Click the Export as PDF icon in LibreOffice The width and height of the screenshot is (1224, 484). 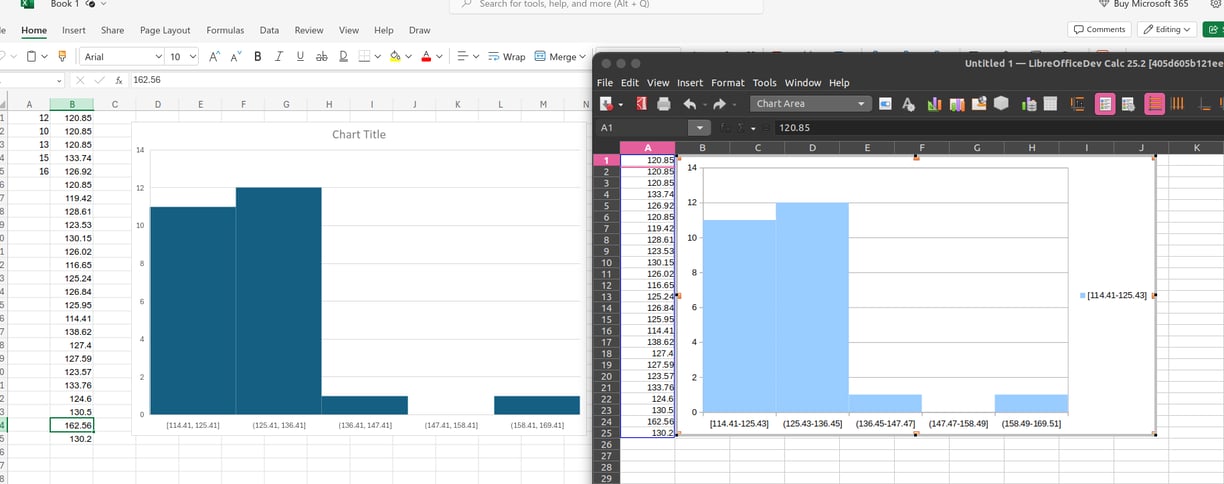coord(641,104)
